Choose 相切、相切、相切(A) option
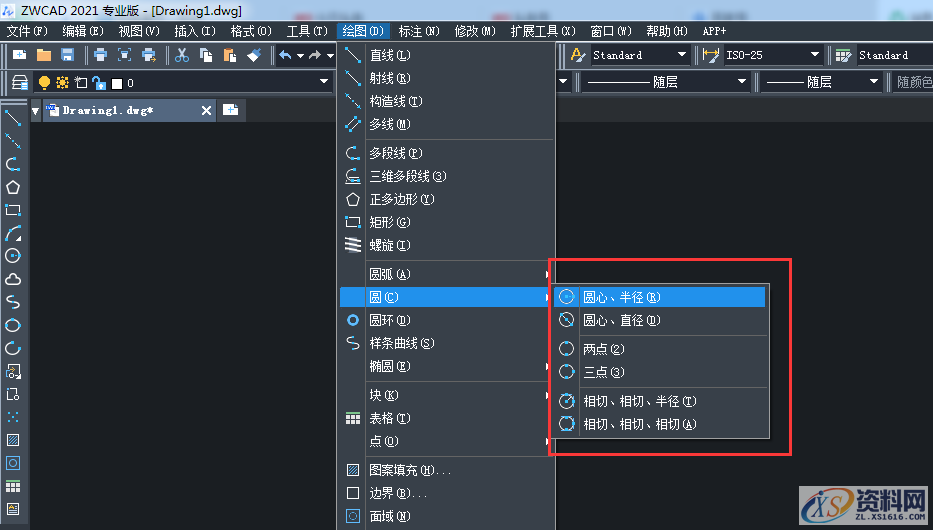Viewport: 933px width, 530px height. (x=659, y=424)
